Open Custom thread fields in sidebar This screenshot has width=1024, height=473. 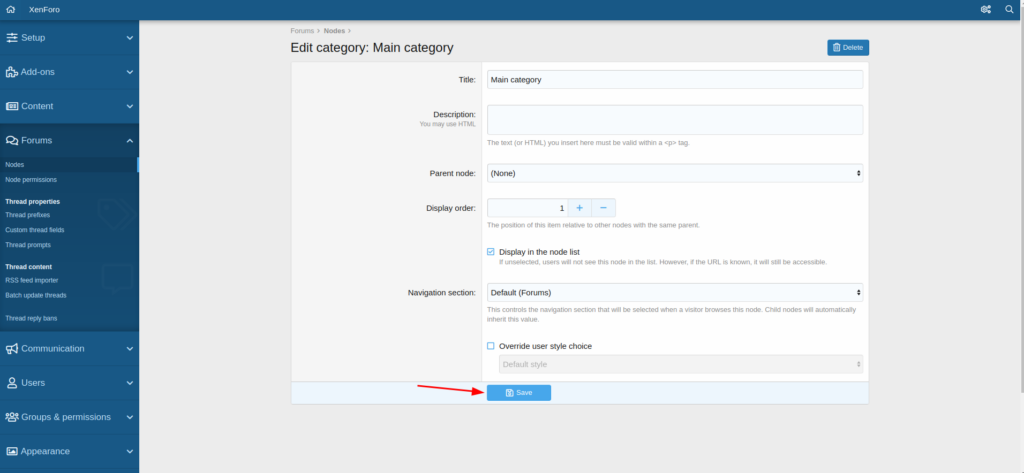pyautogui.click(x=35, y=230)
